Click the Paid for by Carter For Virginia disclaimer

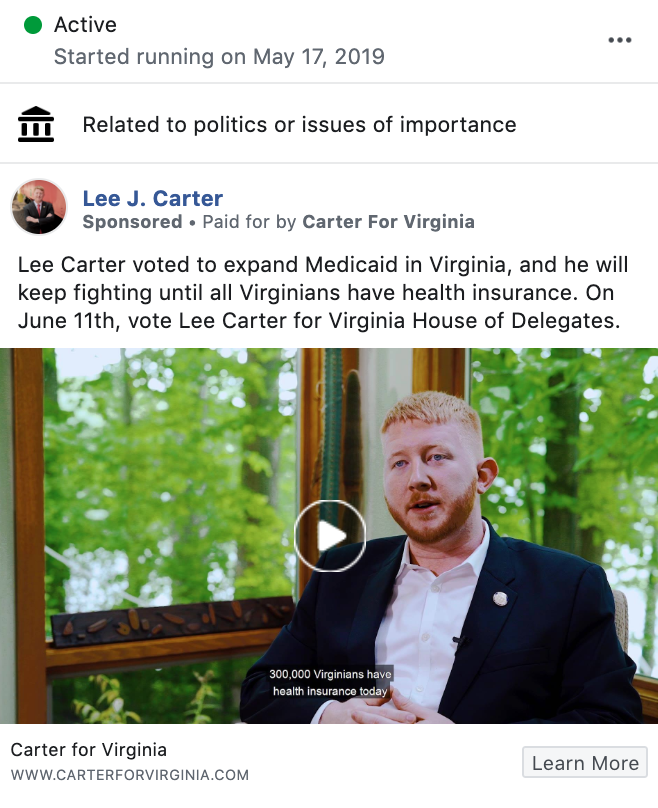339,222
